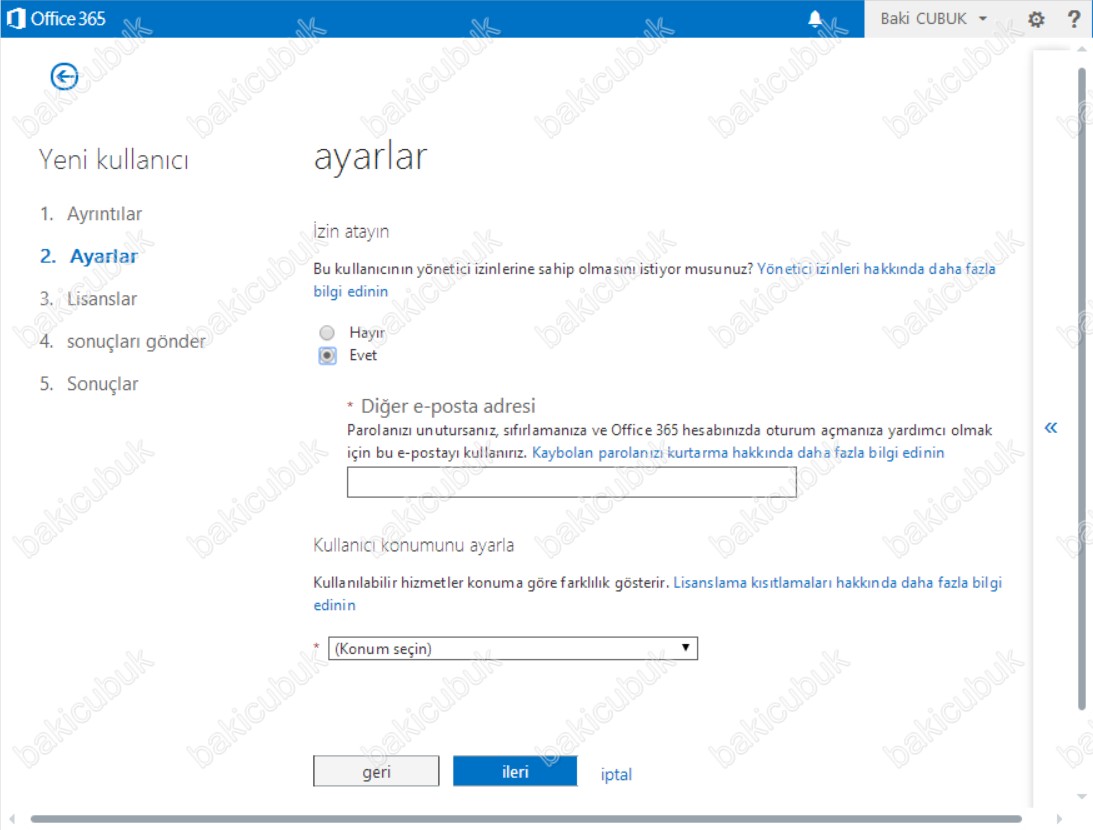Open the Konum seçin location dropdown
1093x830 pixels.
click(513, 649)
